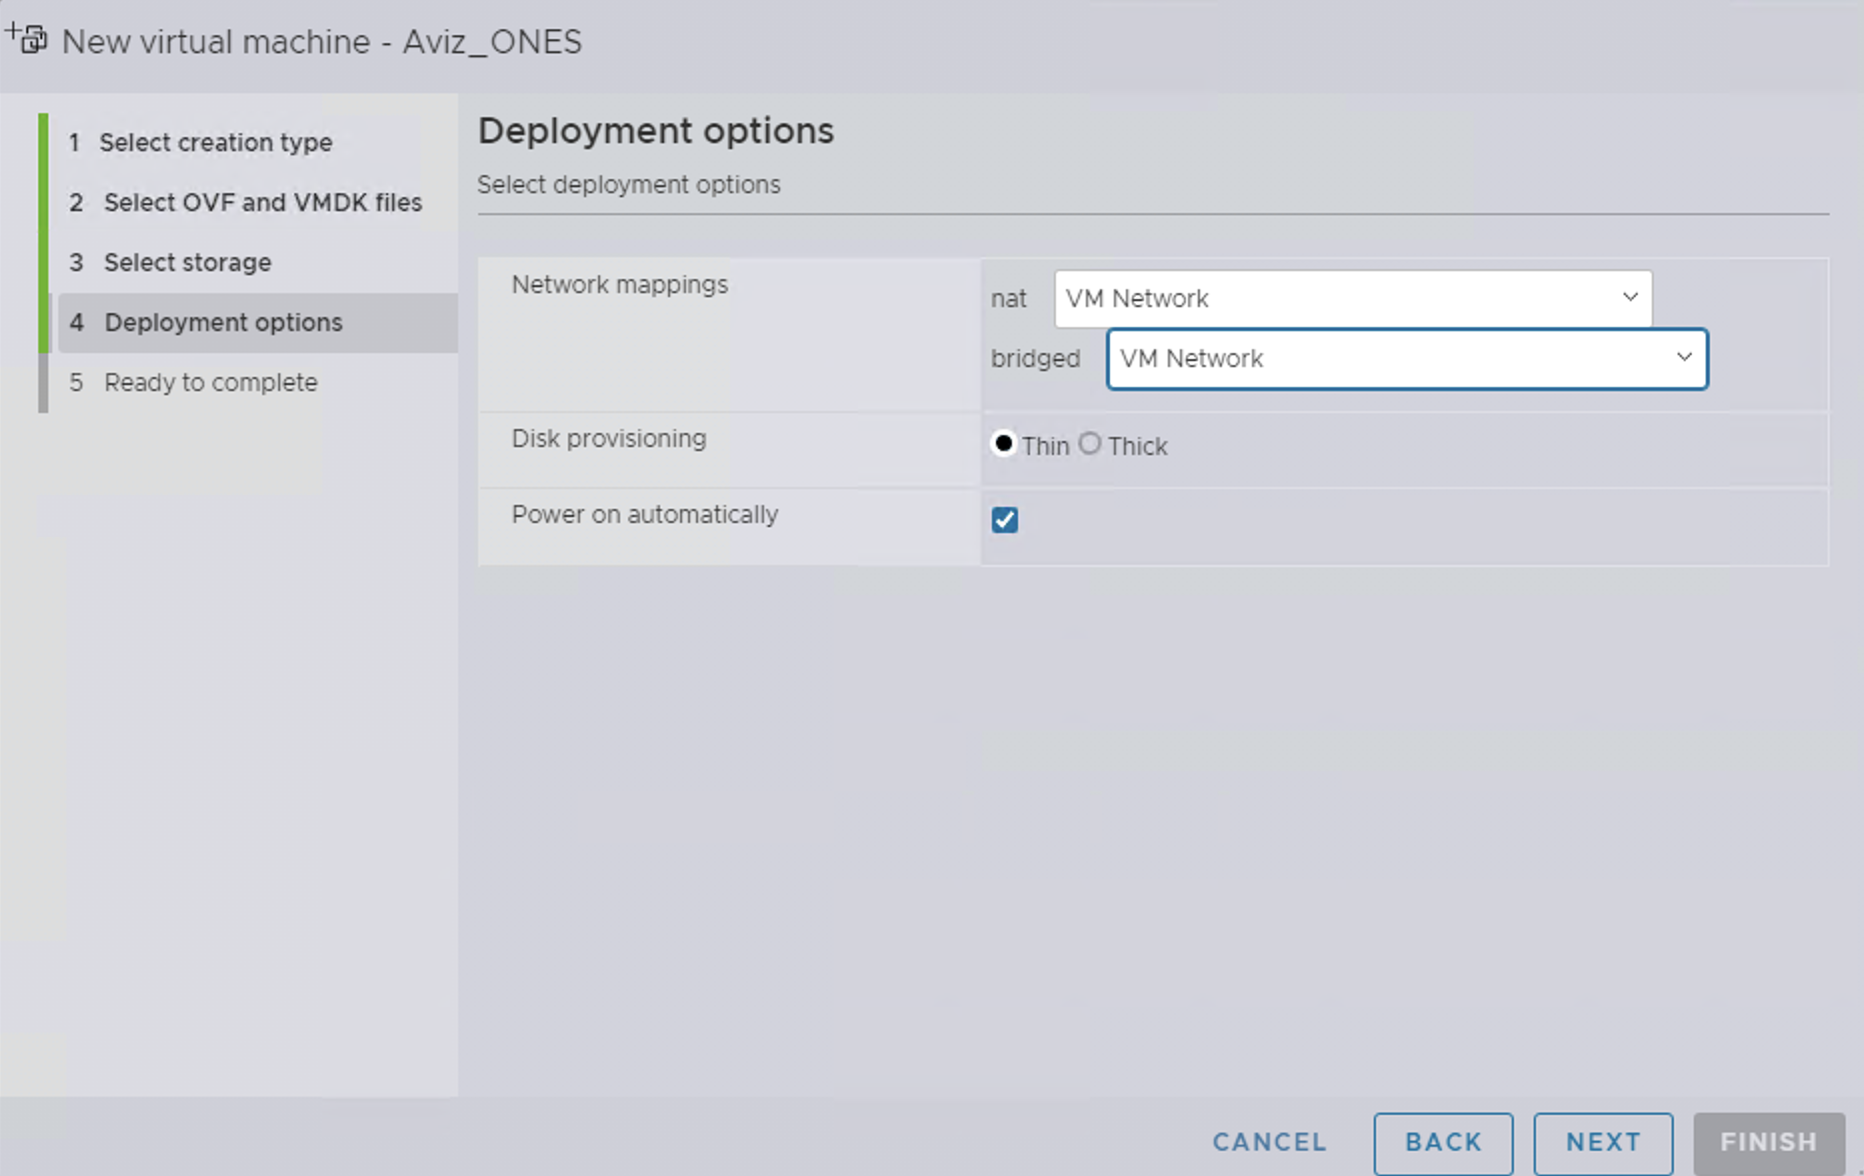Viewport: 1864px width, 1176px height.
Task: Select step 4 Deployment options
Action: (223, 322)
